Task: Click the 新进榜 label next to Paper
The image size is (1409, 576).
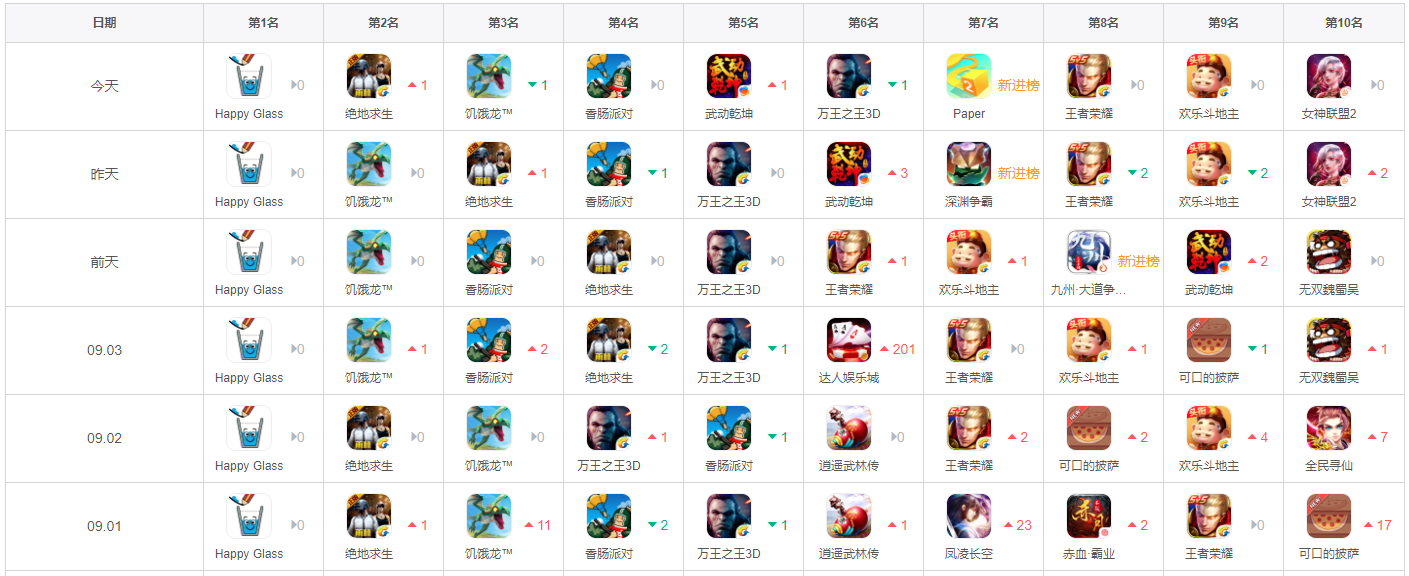Action: (1018, 86)
